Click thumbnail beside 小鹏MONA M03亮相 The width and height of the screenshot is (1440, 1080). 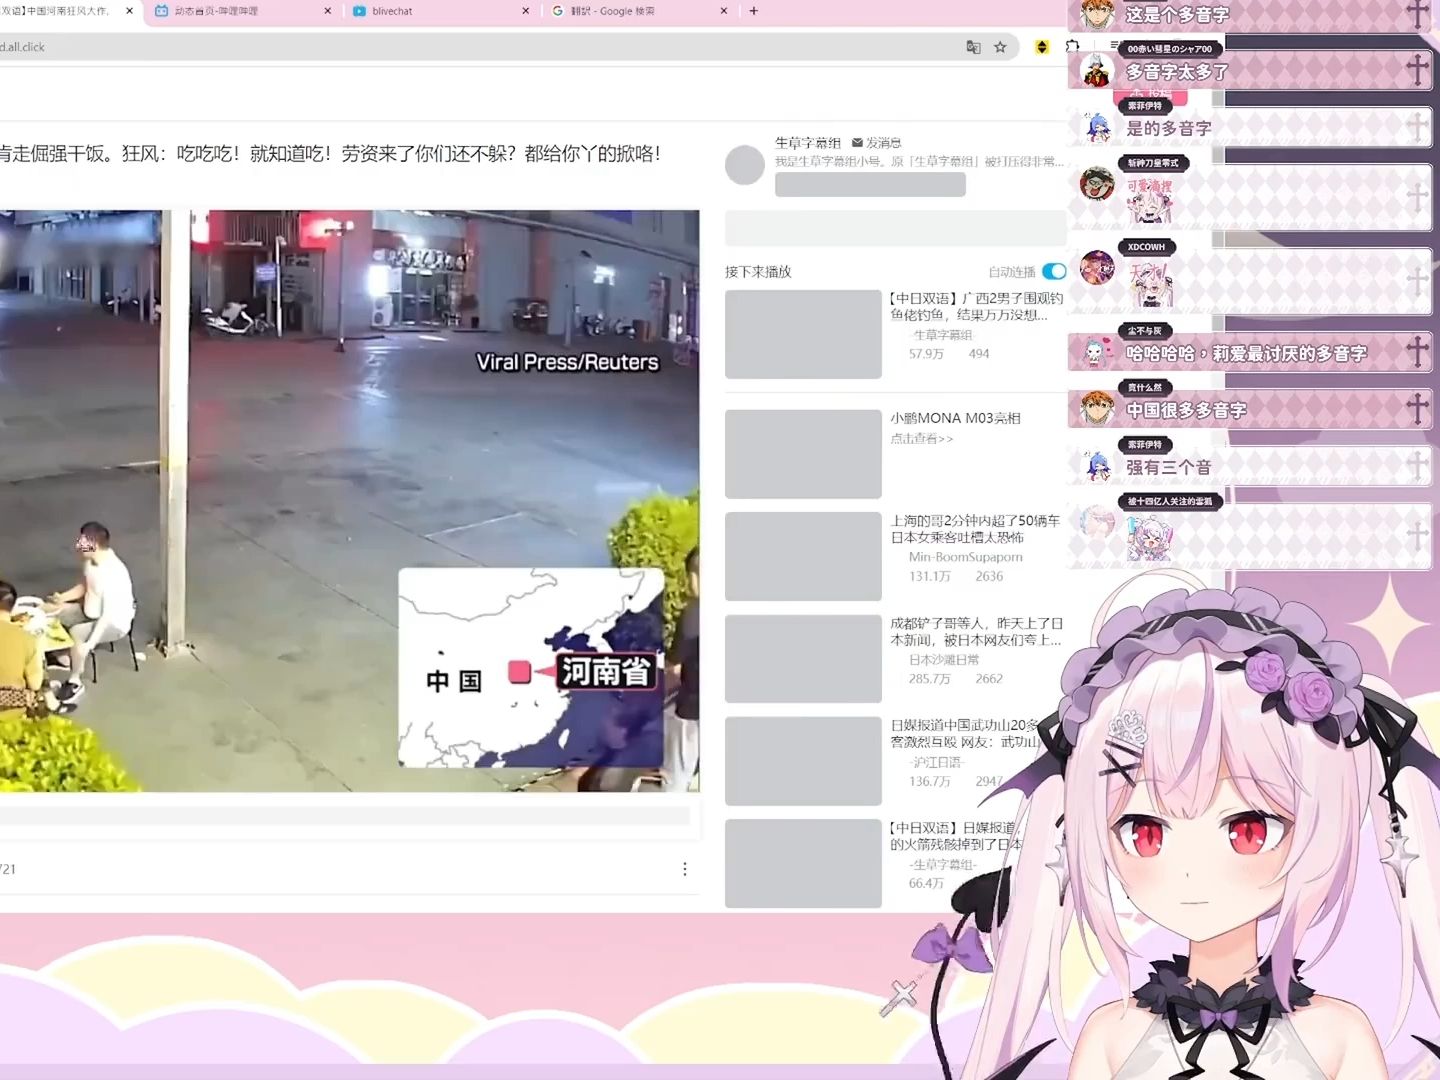click(x=803, y=454)
